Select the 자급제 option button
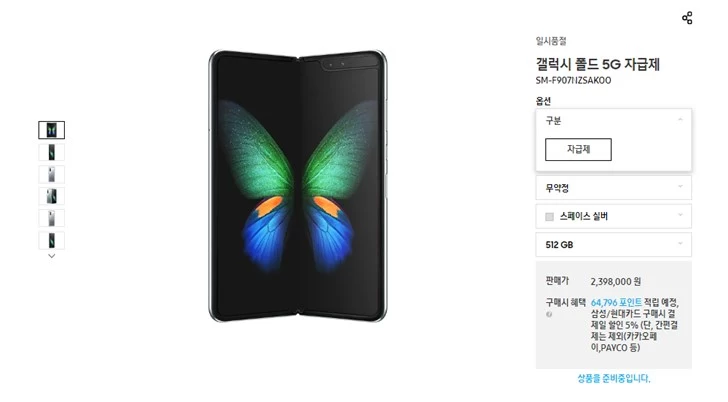The height and width of the screenshot is (402, 728). pyautogui.click(x=578, y=149)
